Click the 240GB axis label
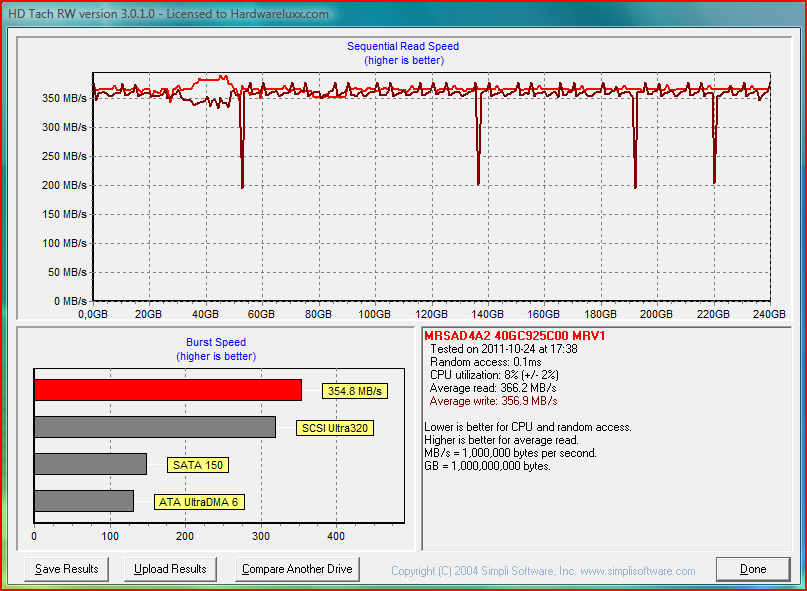Viewport: 807px width, 591px height. pyautogui.click(x=769, y=314)
